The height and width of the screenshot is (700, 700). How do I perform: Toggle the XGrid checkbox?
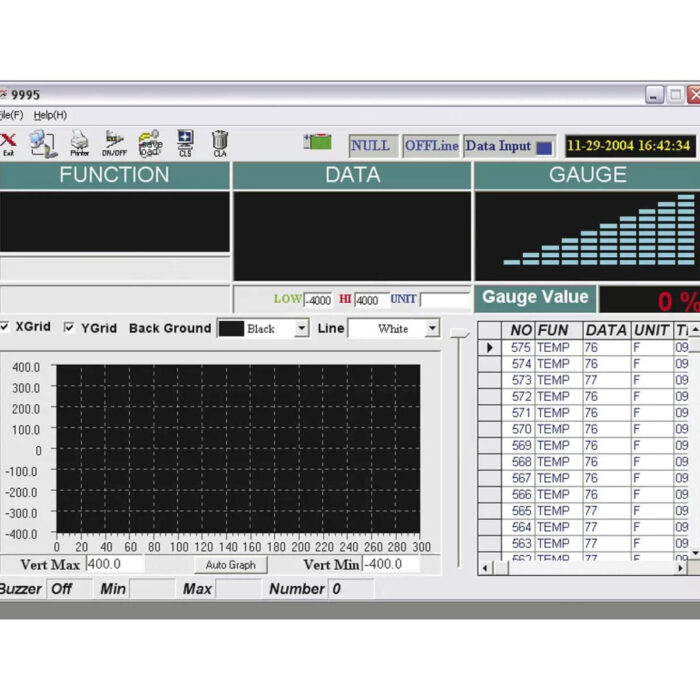coord(5,327)
